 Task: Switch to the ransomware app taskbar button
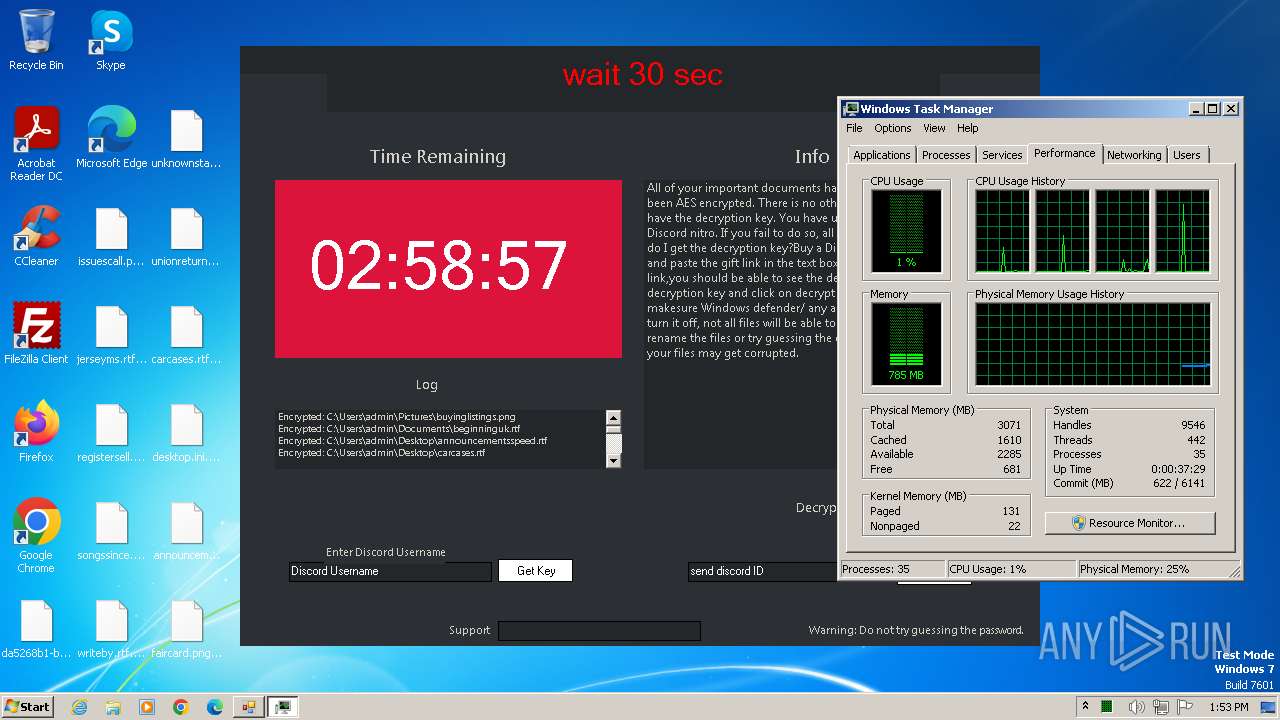(x=248, y=707)
